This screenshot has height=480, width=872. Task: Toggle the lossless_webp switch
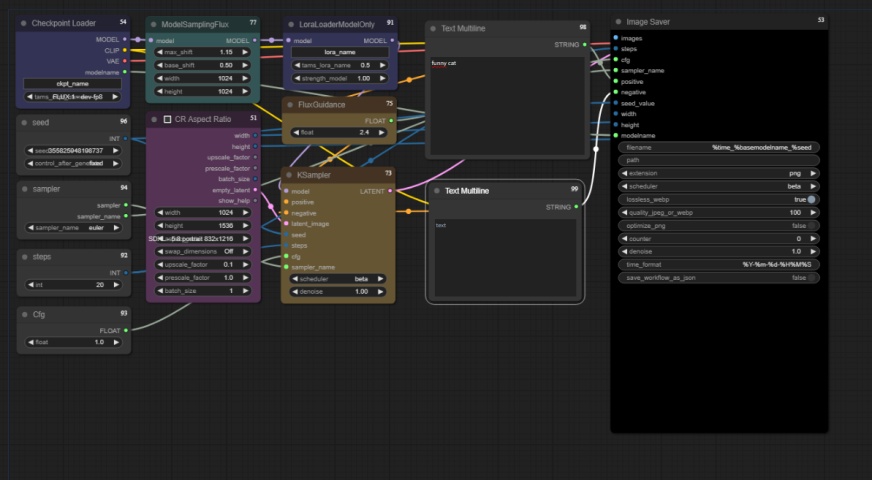point(811,199)
